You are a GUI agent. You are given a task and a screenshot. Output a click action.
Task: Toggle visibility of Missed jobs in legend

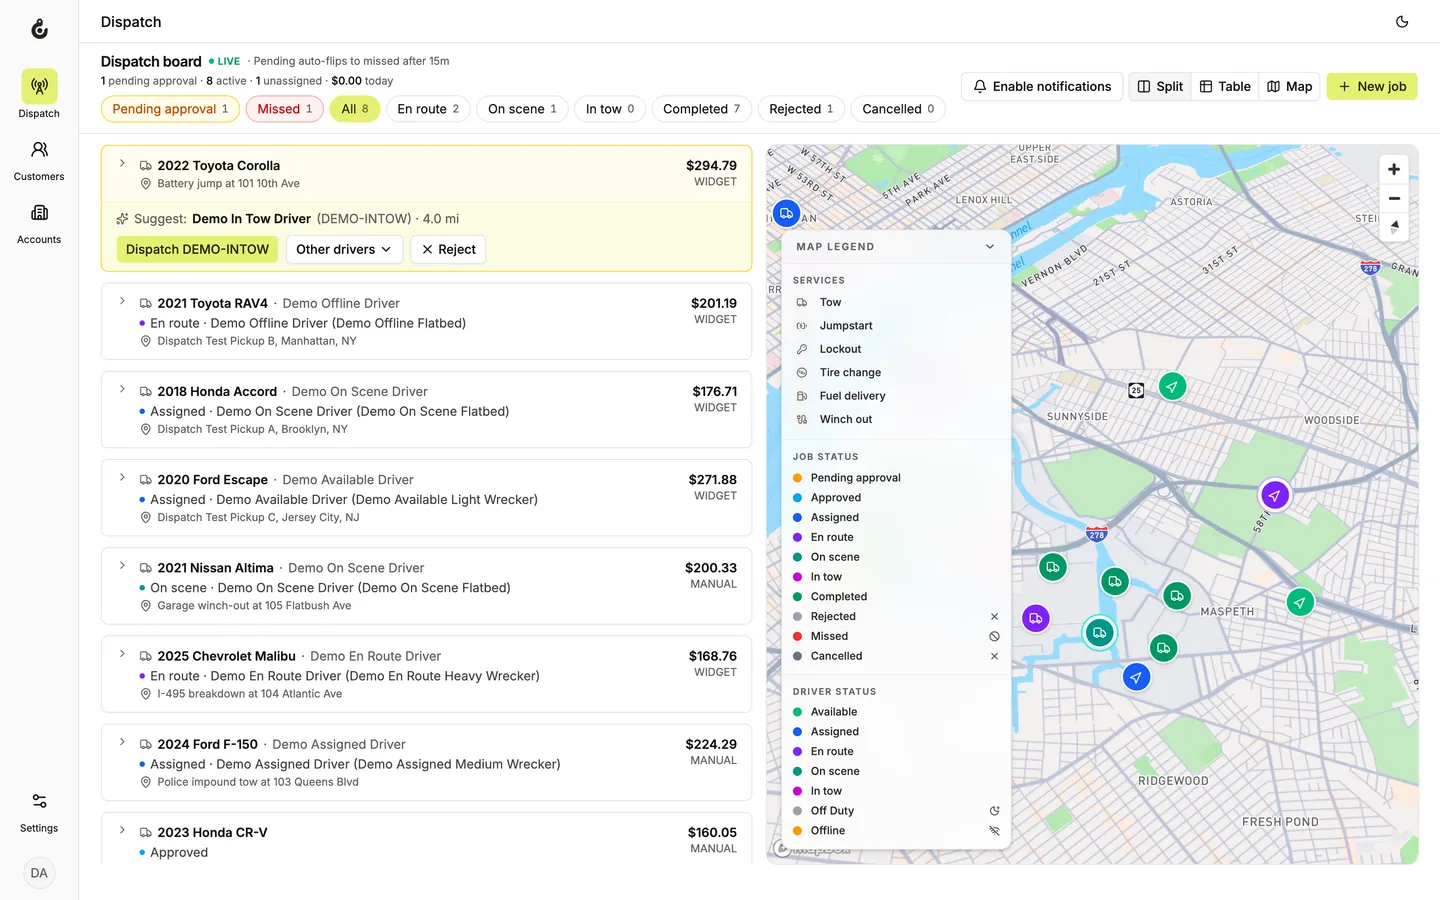point(994,637)
